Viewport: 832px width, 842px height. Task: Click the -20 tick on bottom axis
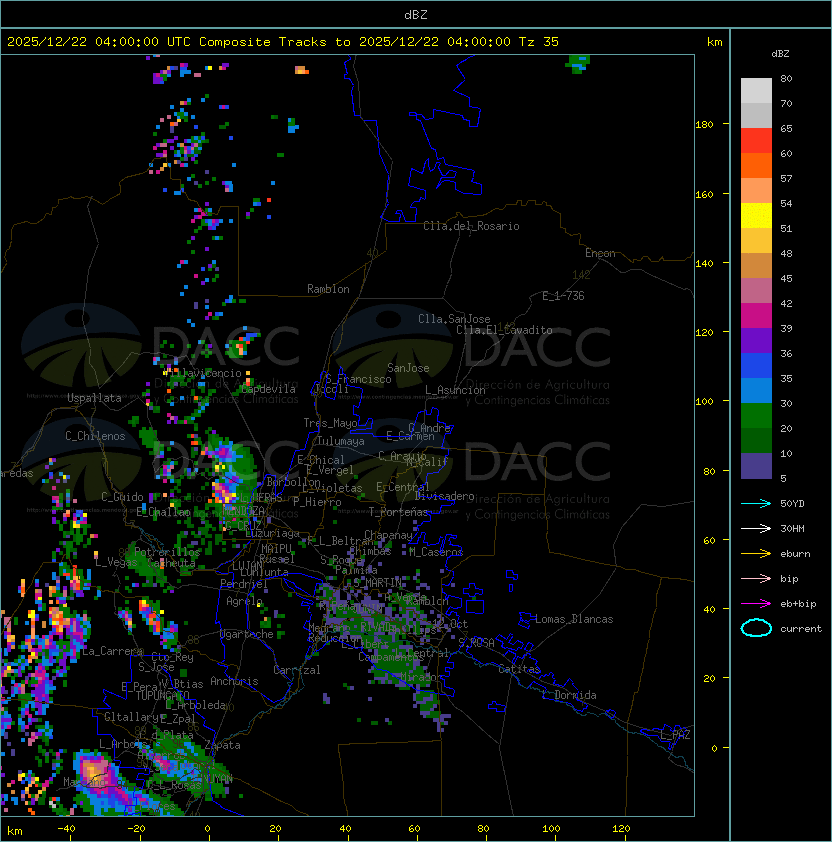[x=135, y=829]
